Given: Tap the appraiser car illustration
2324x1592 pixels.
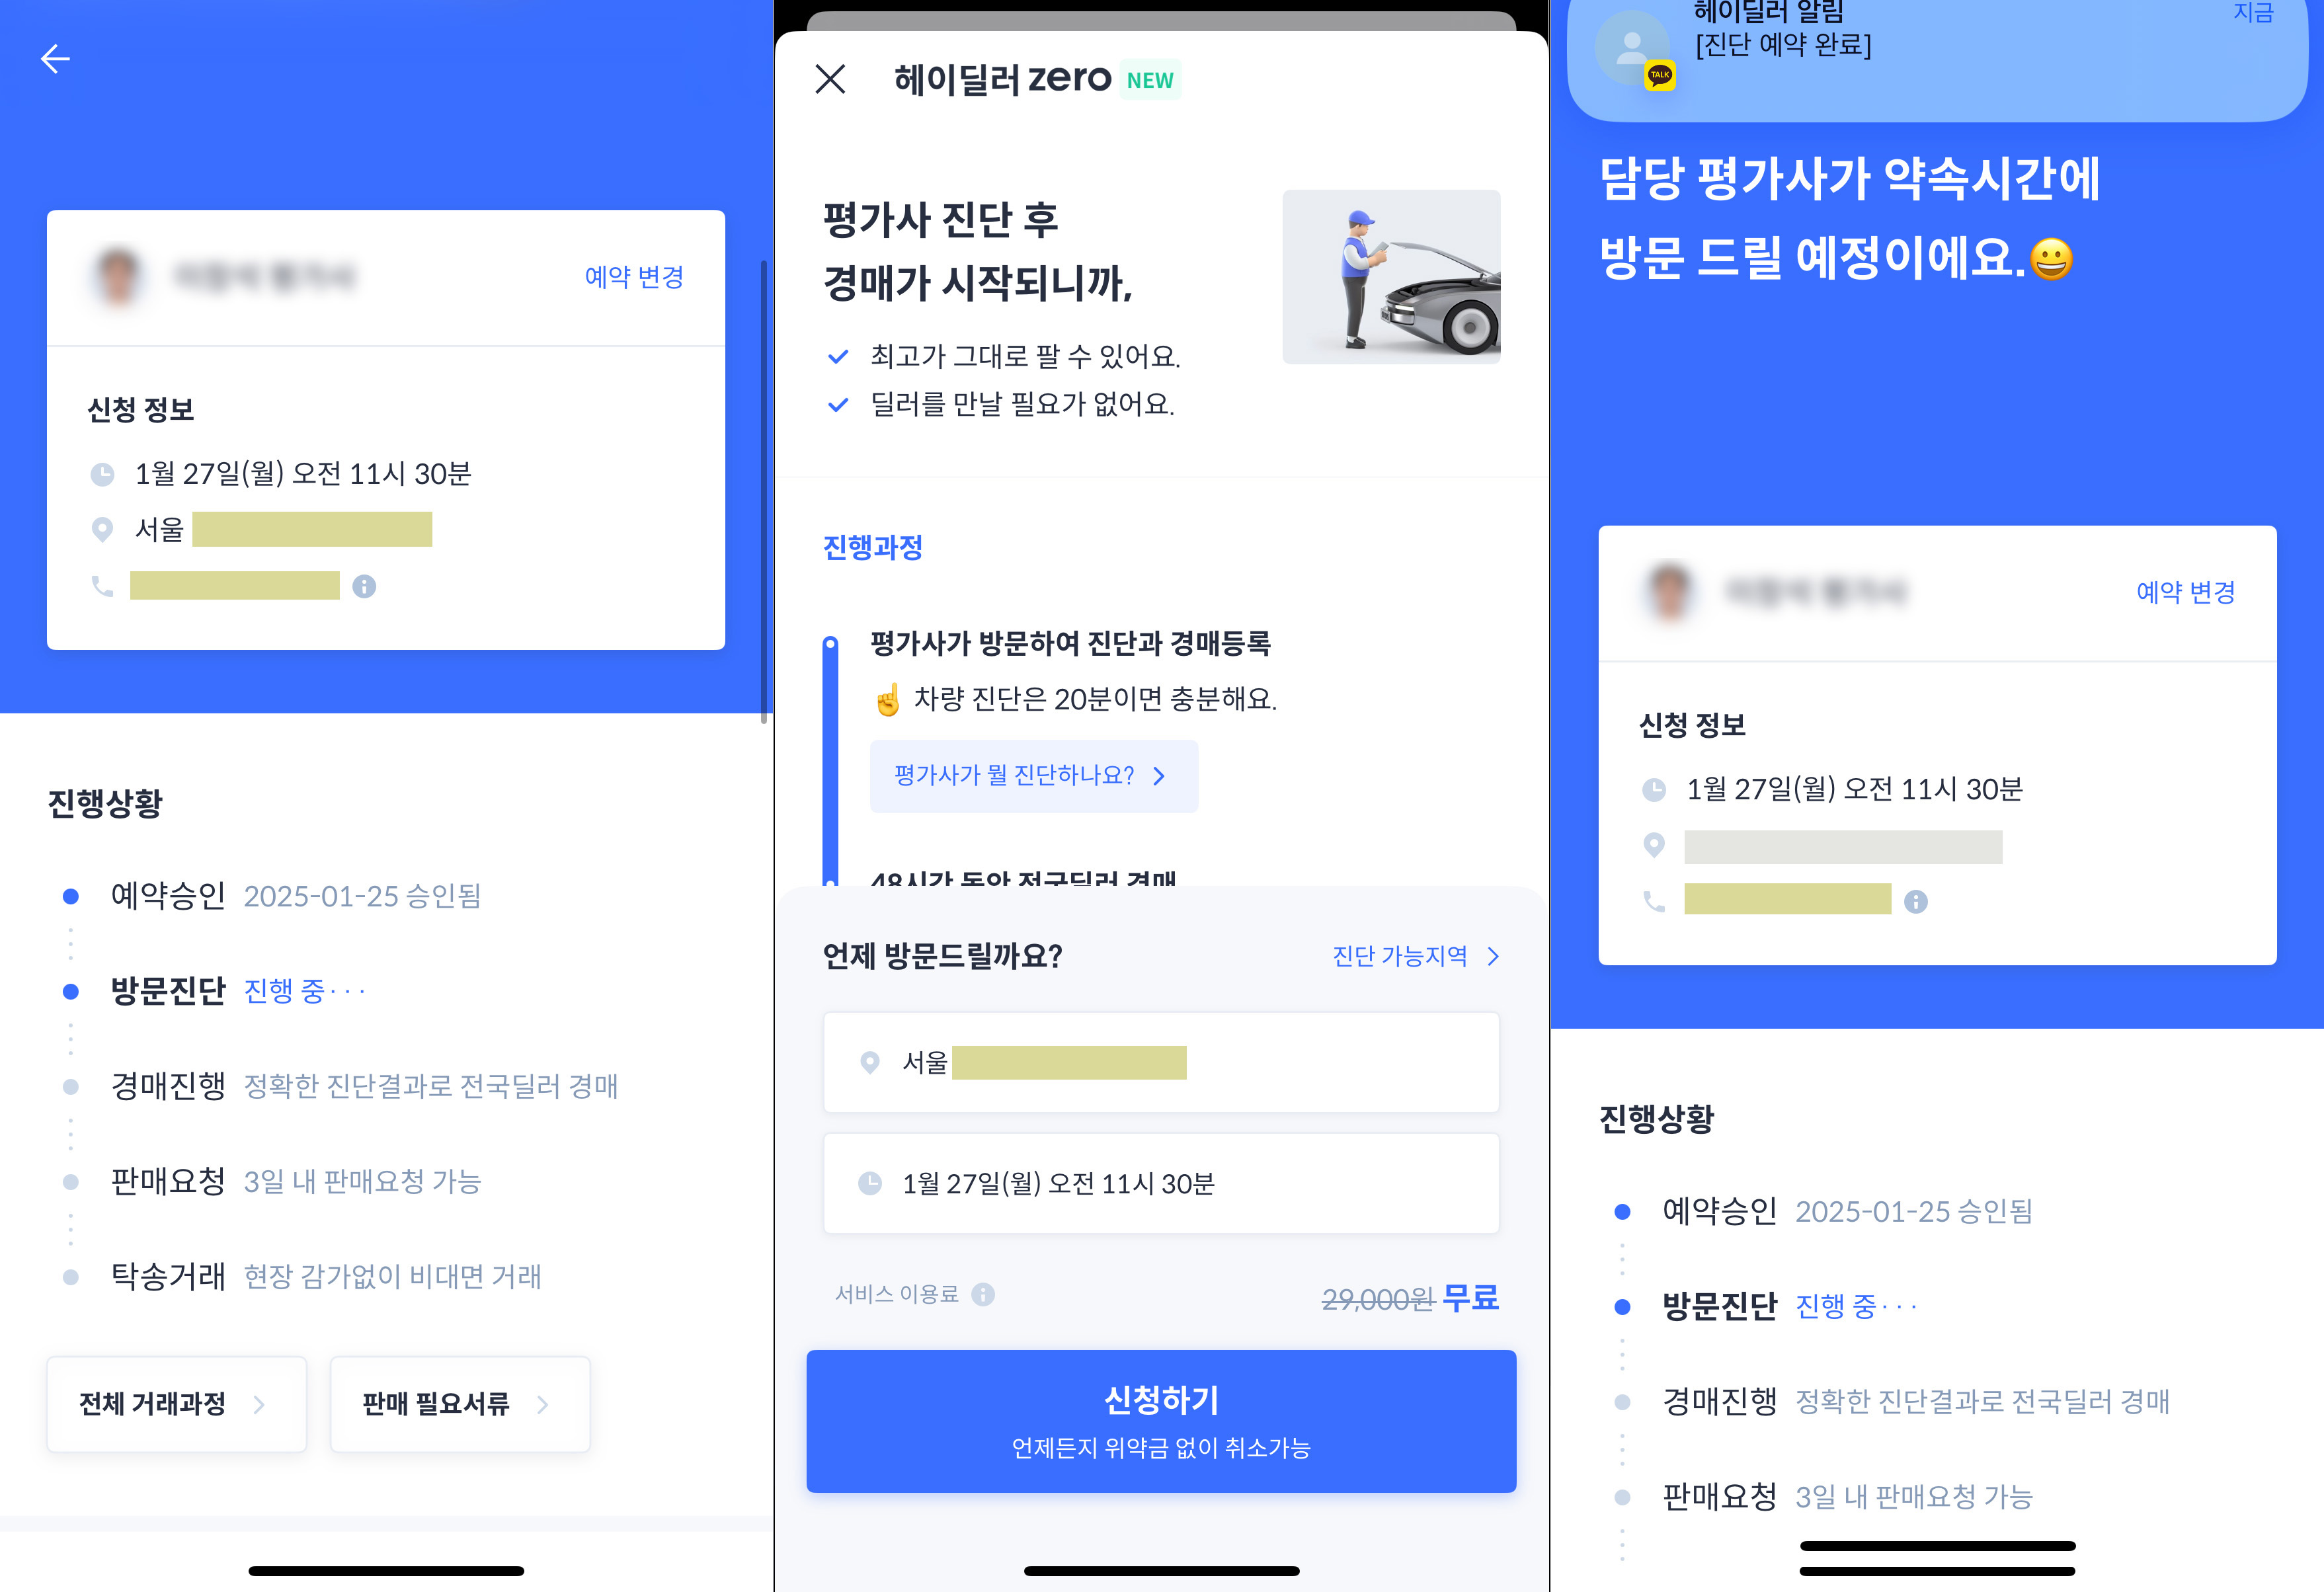Looking at the screenshot, I should pos(1391,277).
